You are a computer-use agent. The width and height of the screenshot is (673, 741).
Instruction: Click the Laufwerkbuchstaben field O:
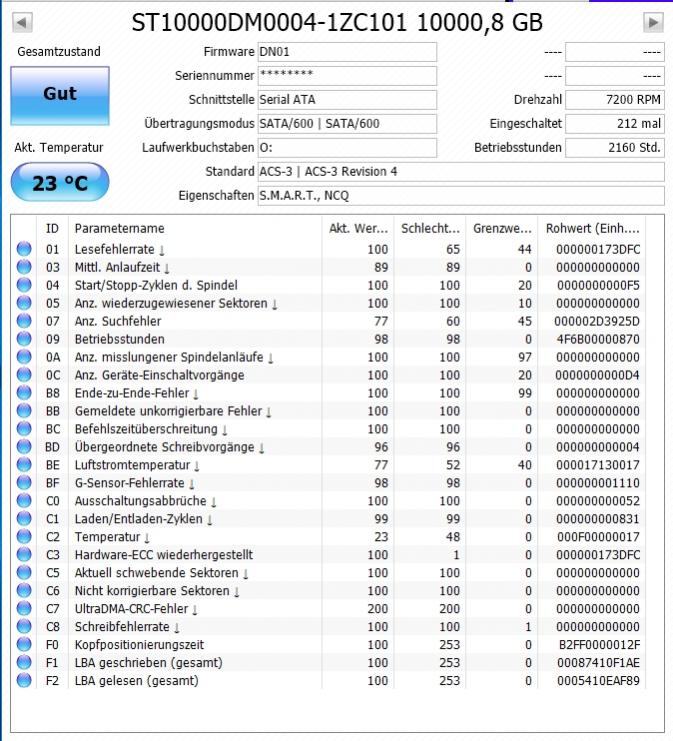(347, 148)
